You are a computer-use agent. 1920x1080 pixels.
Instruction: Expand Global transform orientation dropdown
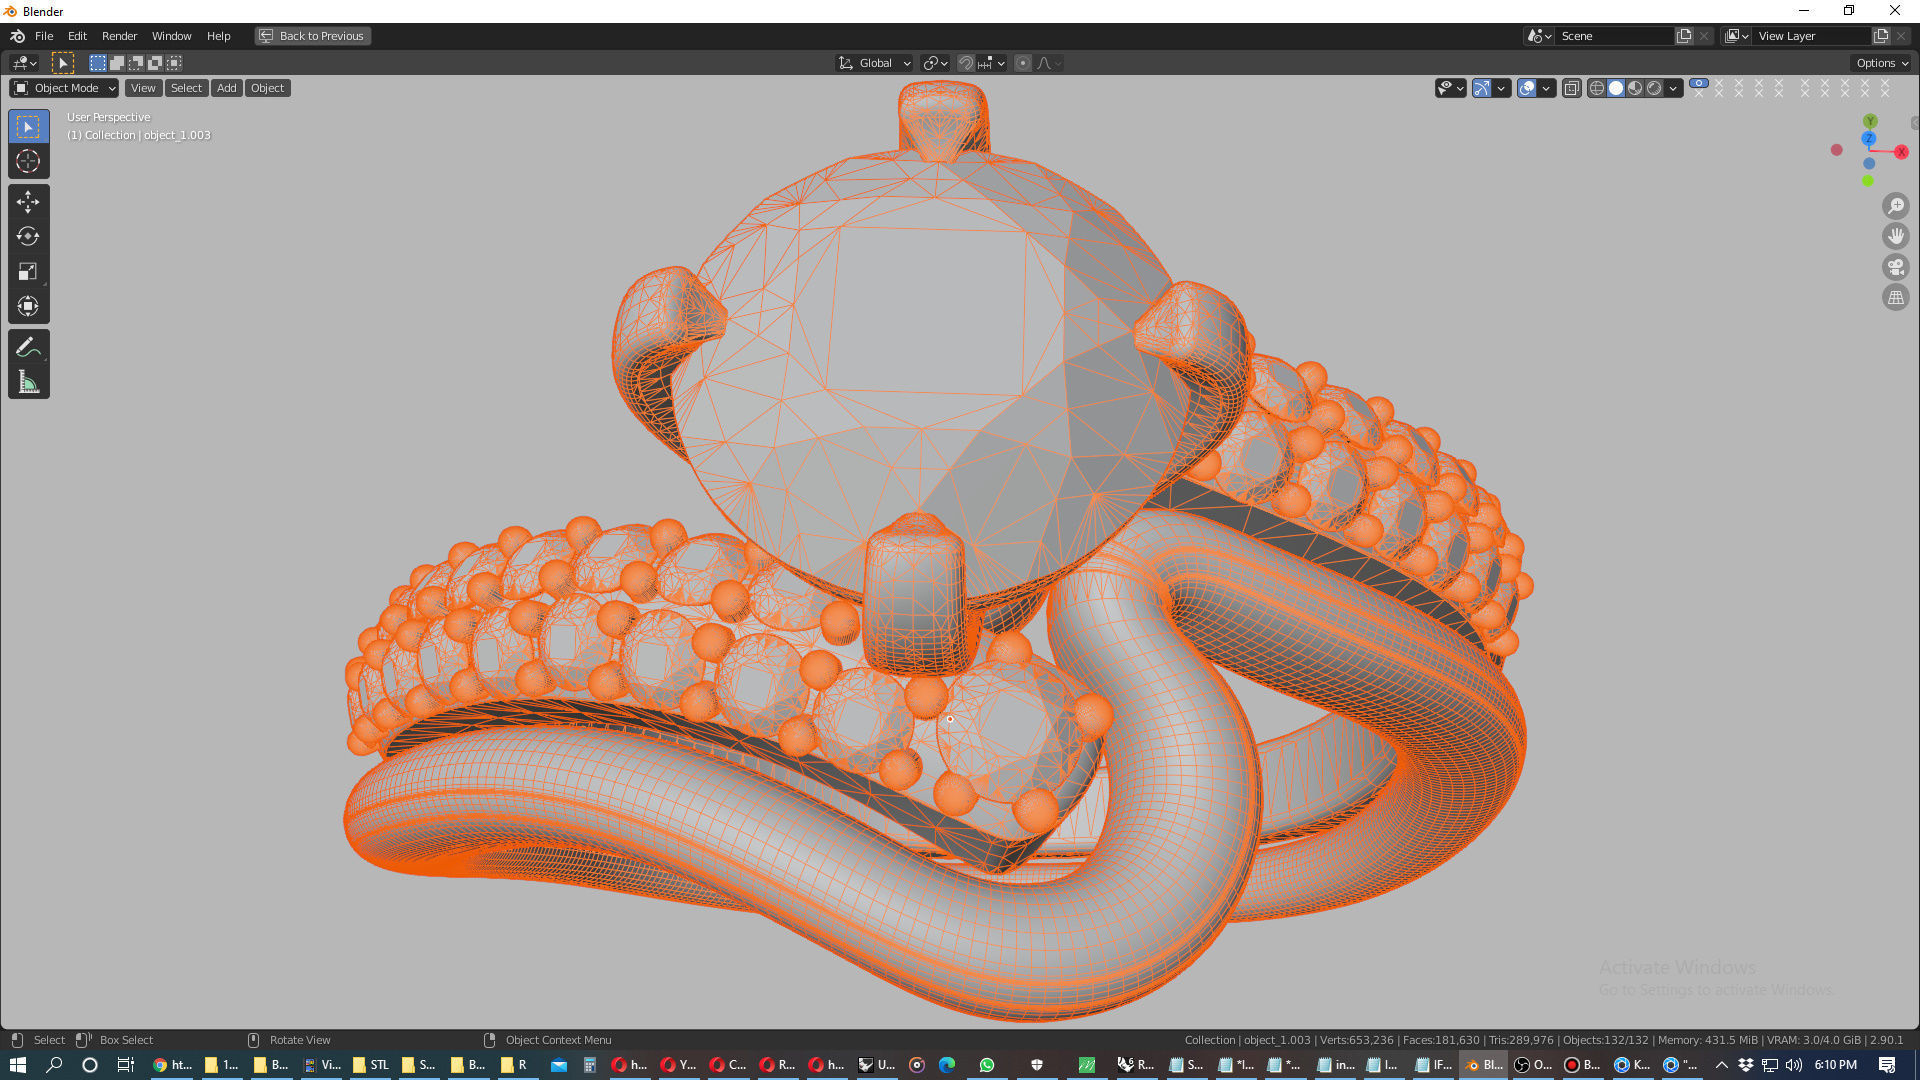pos(874,63)
